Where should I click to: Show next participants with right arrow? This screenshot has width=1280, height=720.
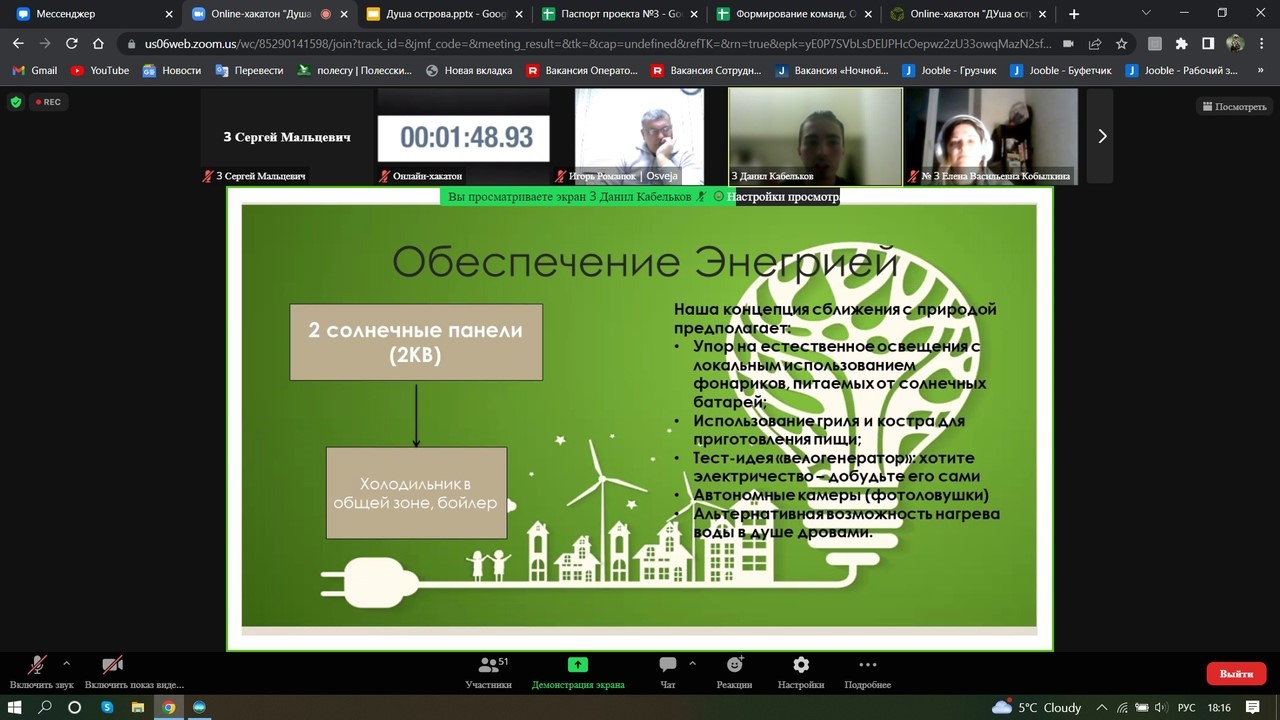point(1102,136)
